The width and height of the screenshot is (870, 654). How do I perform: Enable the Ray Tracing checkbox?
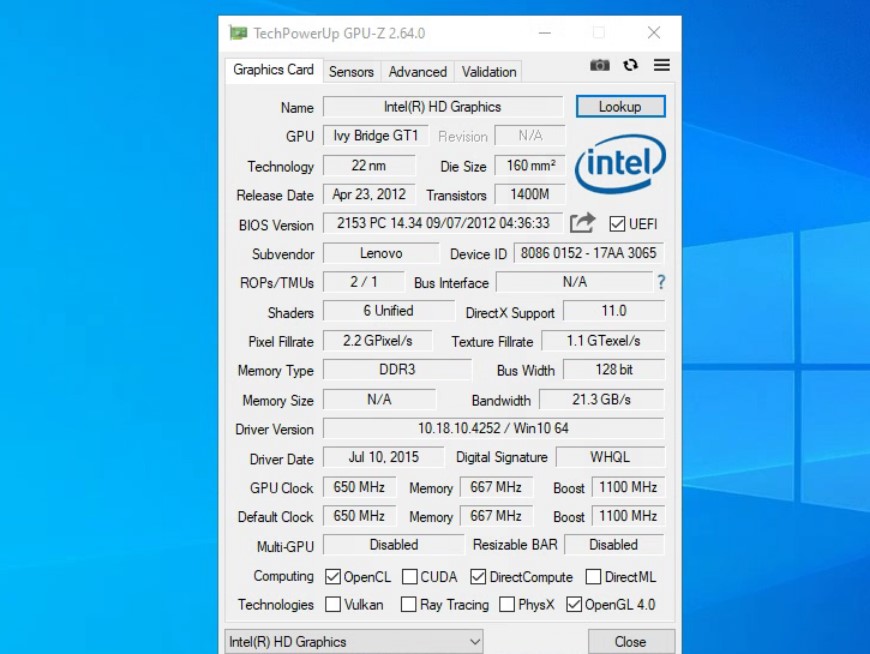(408, 605)
